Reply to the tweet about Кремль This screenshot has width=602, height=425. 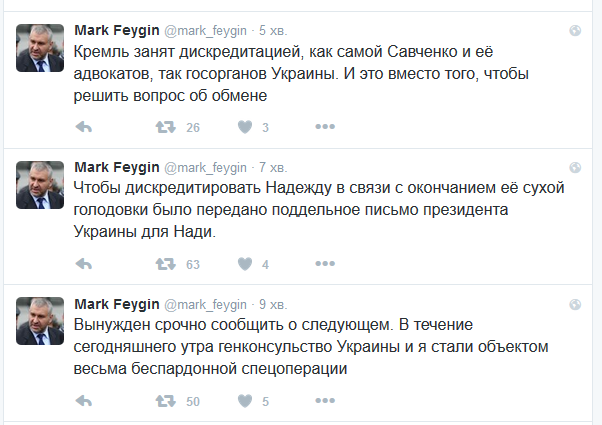pyautogui.click(x=84, y=127)
